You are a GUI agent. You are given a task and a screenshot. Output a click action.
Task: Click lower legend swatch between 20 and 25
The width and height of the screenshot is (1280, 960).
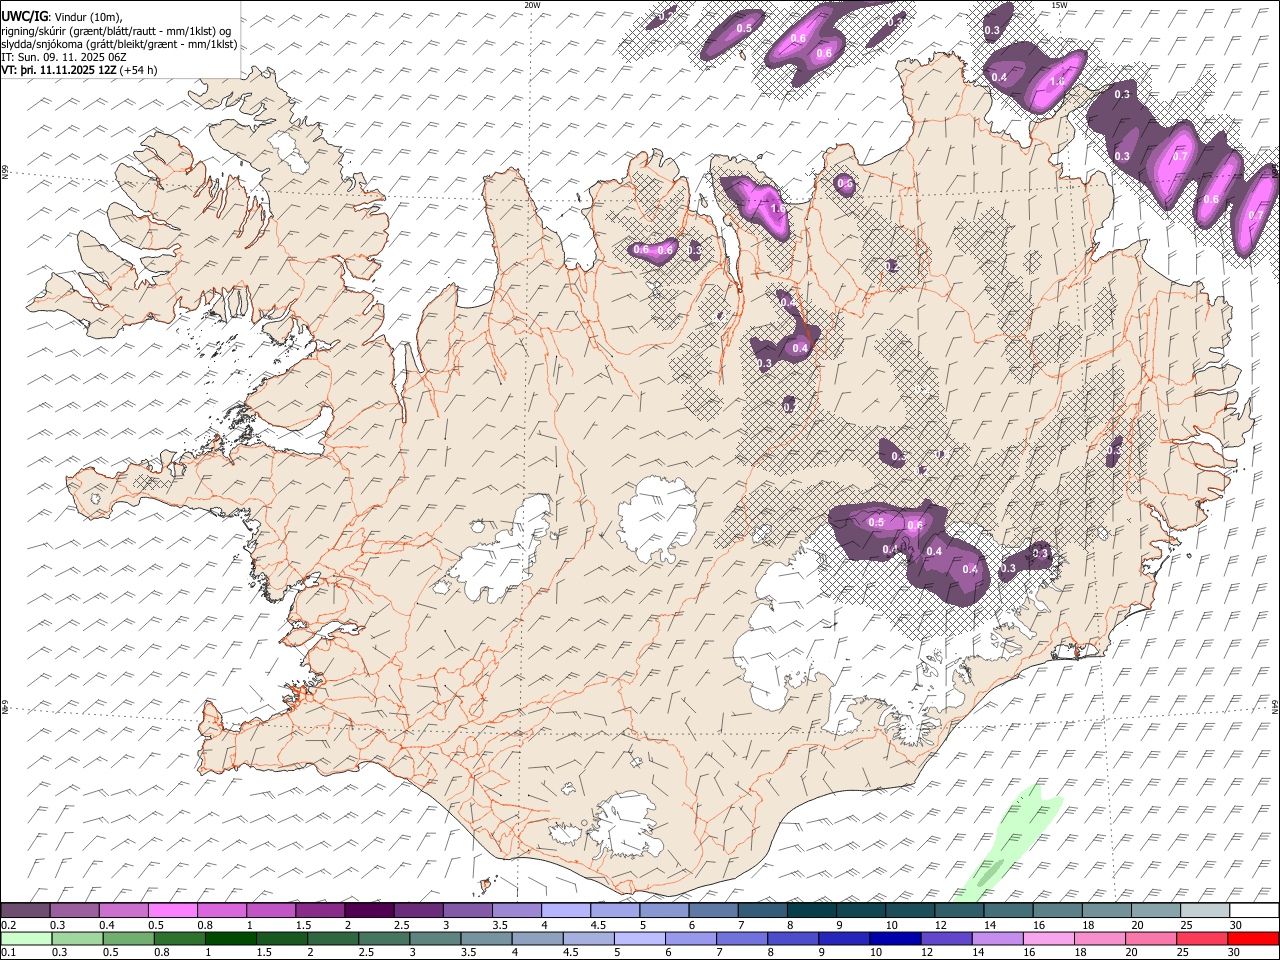(x=1150, y=938)
